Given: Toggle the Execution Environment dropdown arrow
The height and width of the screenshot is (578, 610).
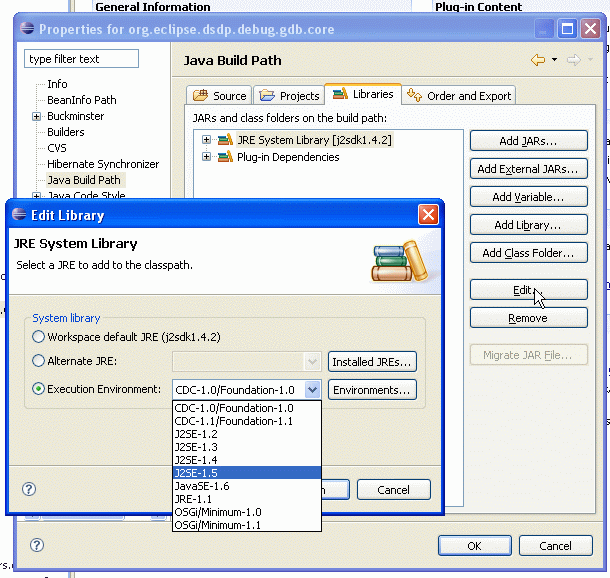Looking at the screenshot, I should point(313,390).
